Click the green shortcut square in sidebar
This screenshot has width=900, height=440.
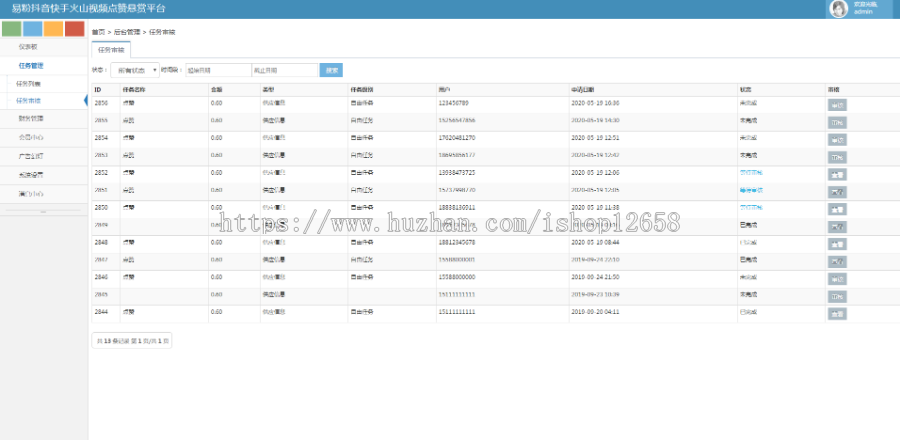[x=12, y=29]
